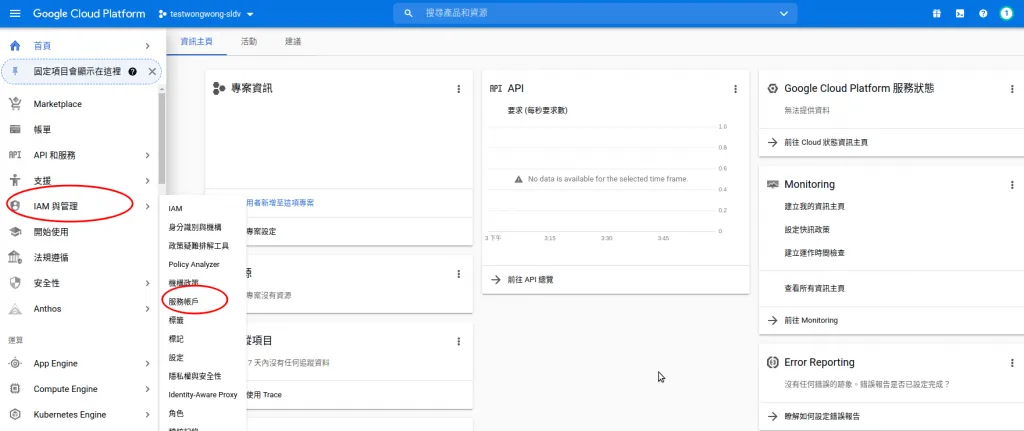
Task: Select 身分識別與機構 in the submenu
Action: 195,227
